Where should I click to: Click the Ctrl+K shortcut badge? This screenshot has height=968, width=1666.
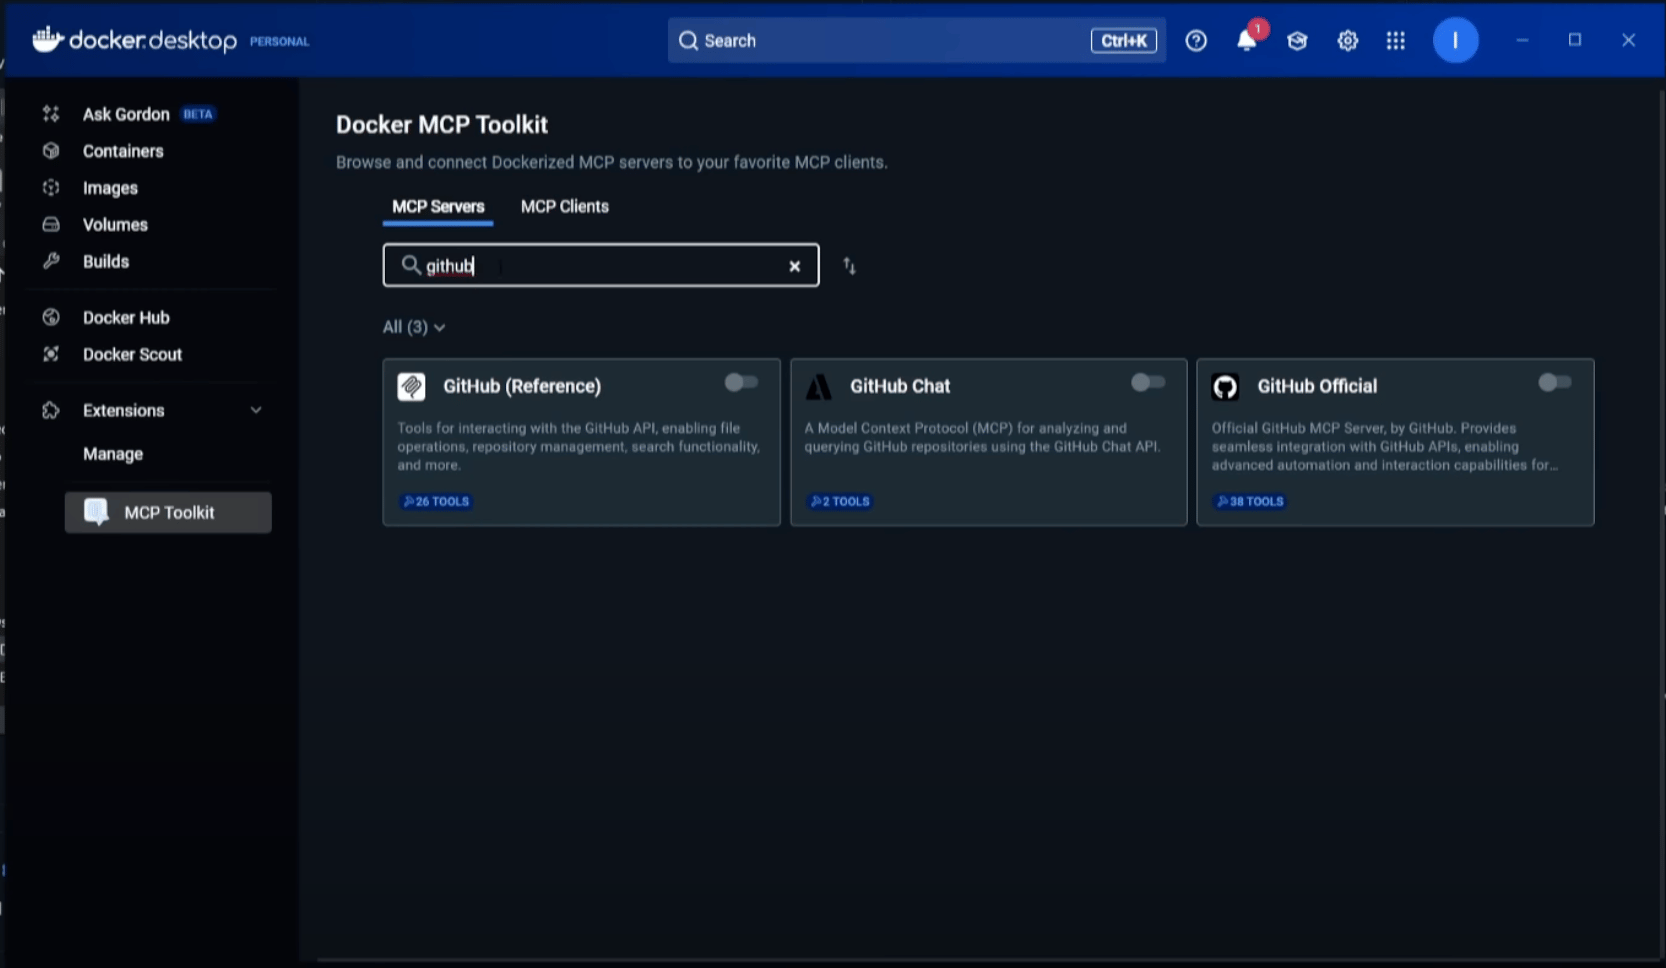1124,41
